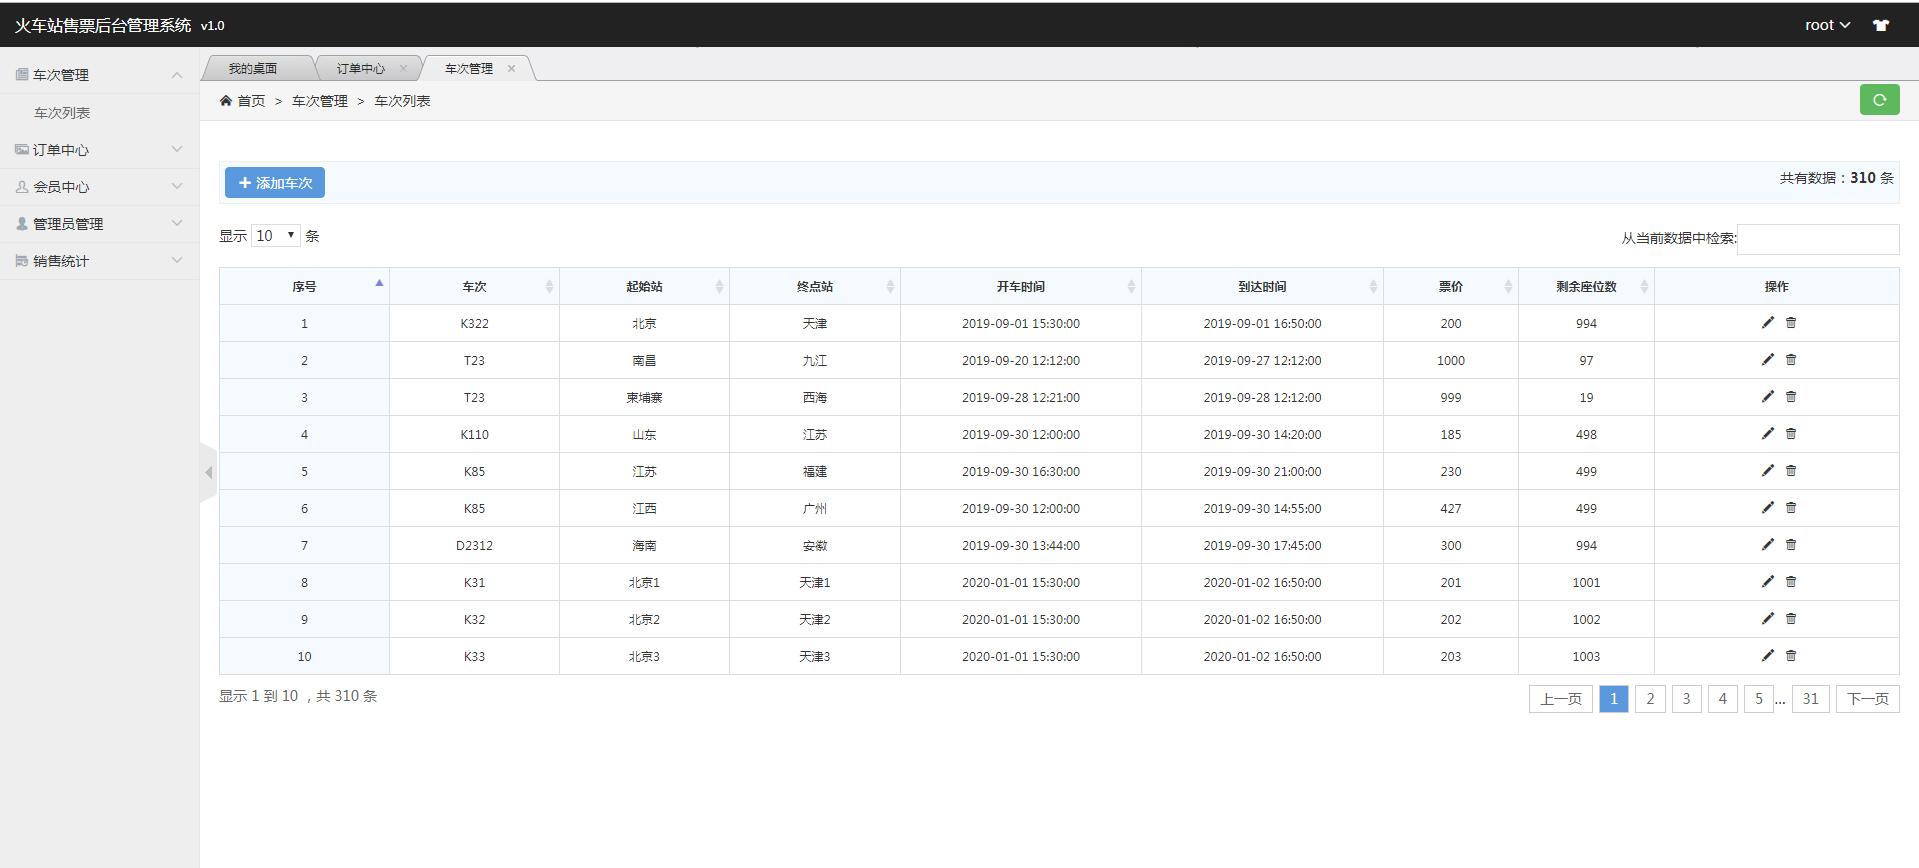
Task: Go to next page 下一页
Action: click(x=1867, y=699)
